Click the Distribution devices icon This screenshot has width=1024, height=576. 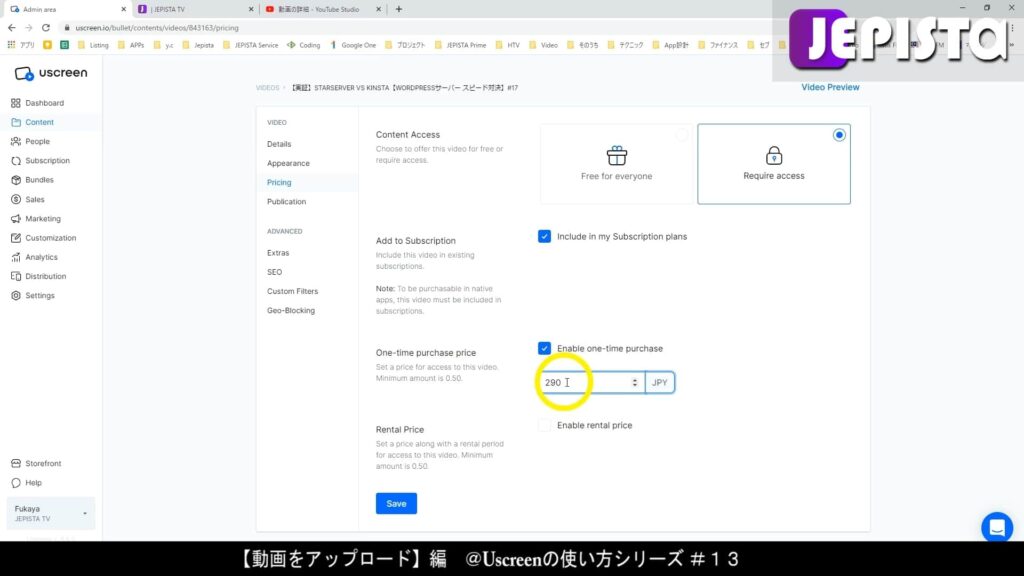[x=16, y=276]
